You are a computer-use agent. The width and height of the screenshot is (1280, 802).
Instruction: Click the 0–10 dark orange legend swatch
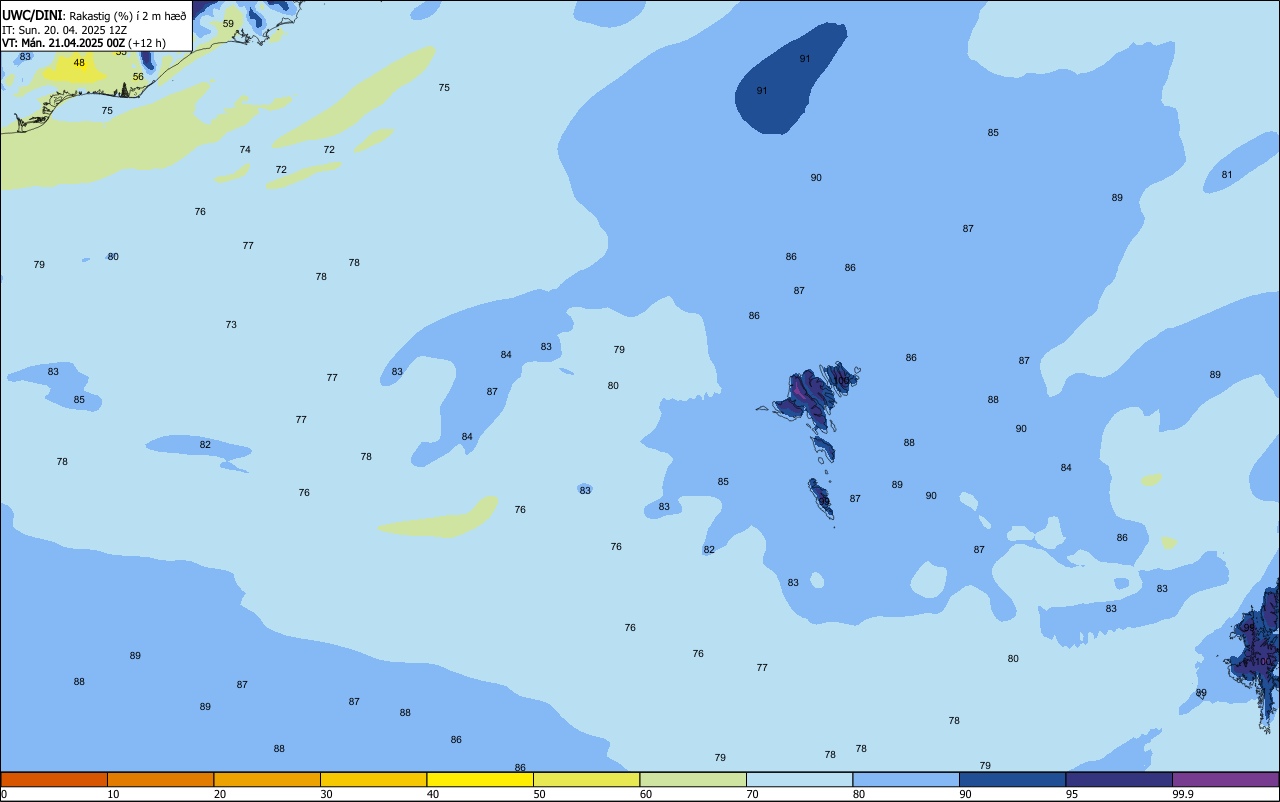(54, 779)
